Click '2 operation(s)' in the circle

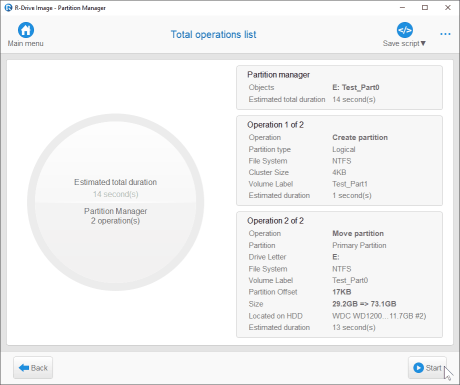115,221
